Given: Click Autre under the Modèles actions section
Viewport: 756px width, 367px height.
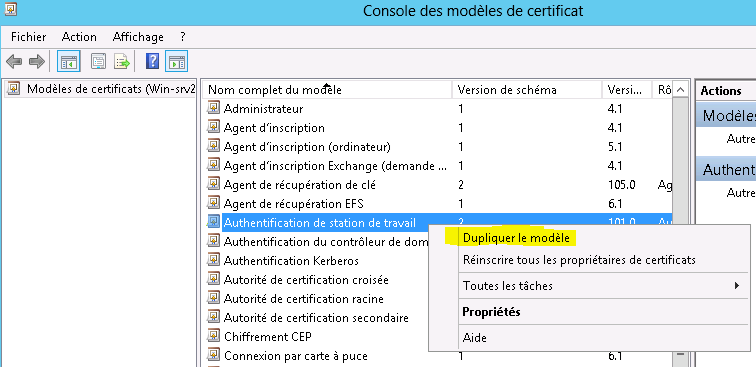Looking at the screenshot, I should click(741, 139).
